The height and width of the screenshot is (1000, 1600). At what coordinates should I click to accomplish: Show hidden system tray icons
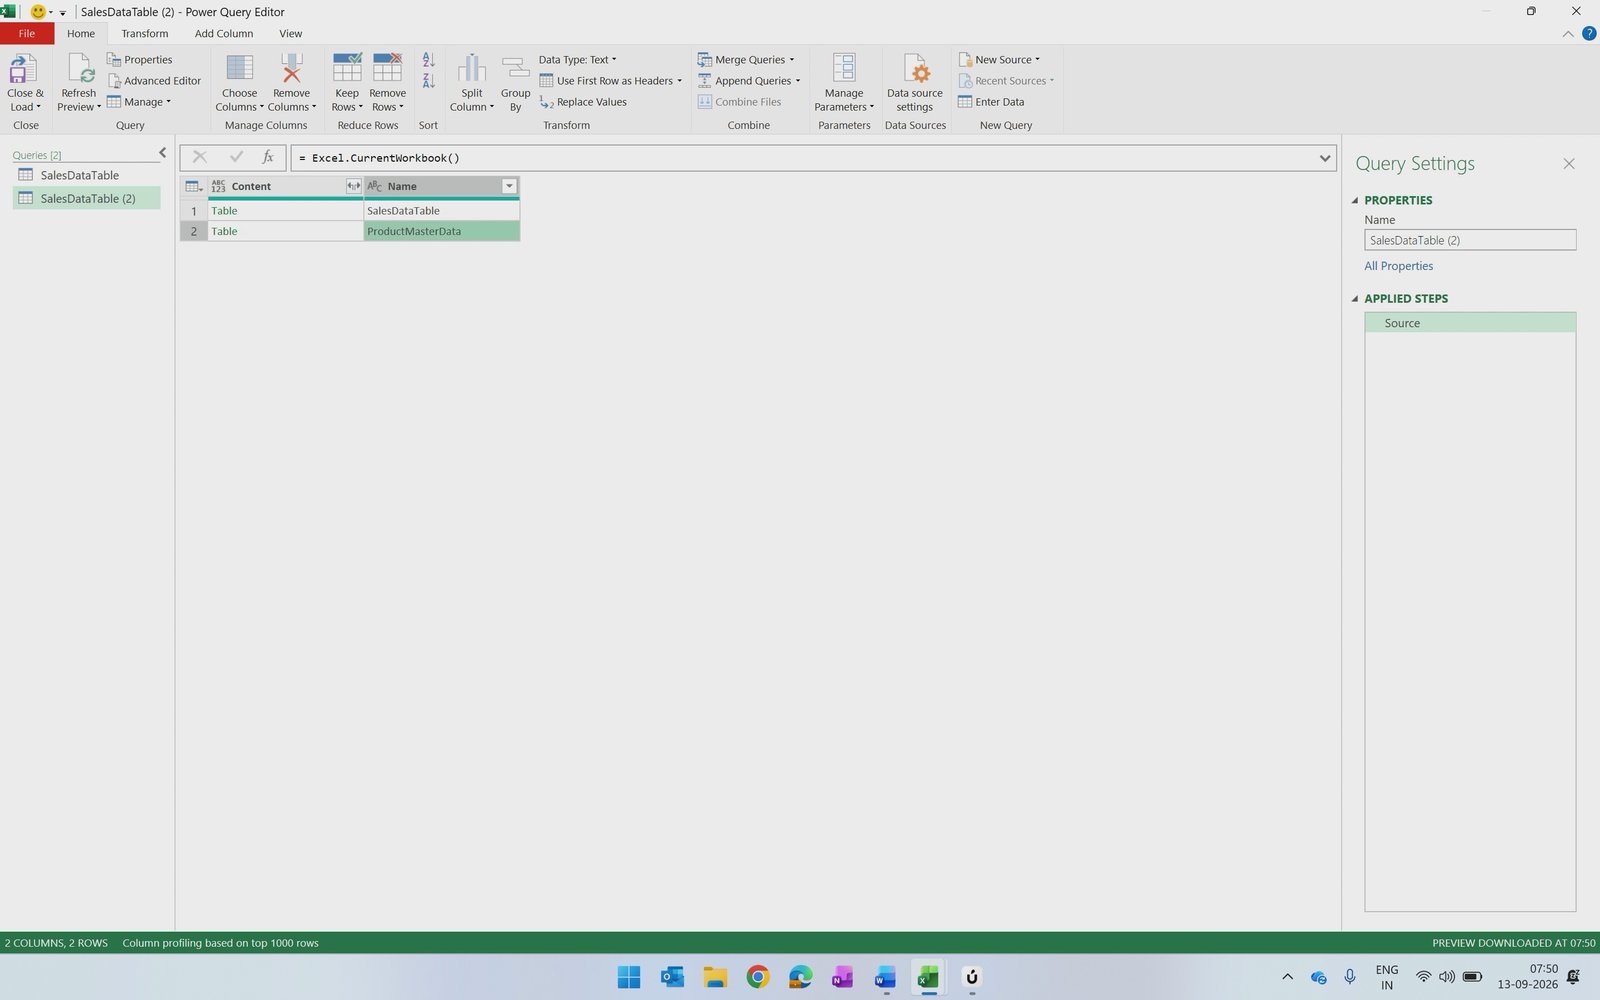pyautogui.click(x=1287, y=977)
